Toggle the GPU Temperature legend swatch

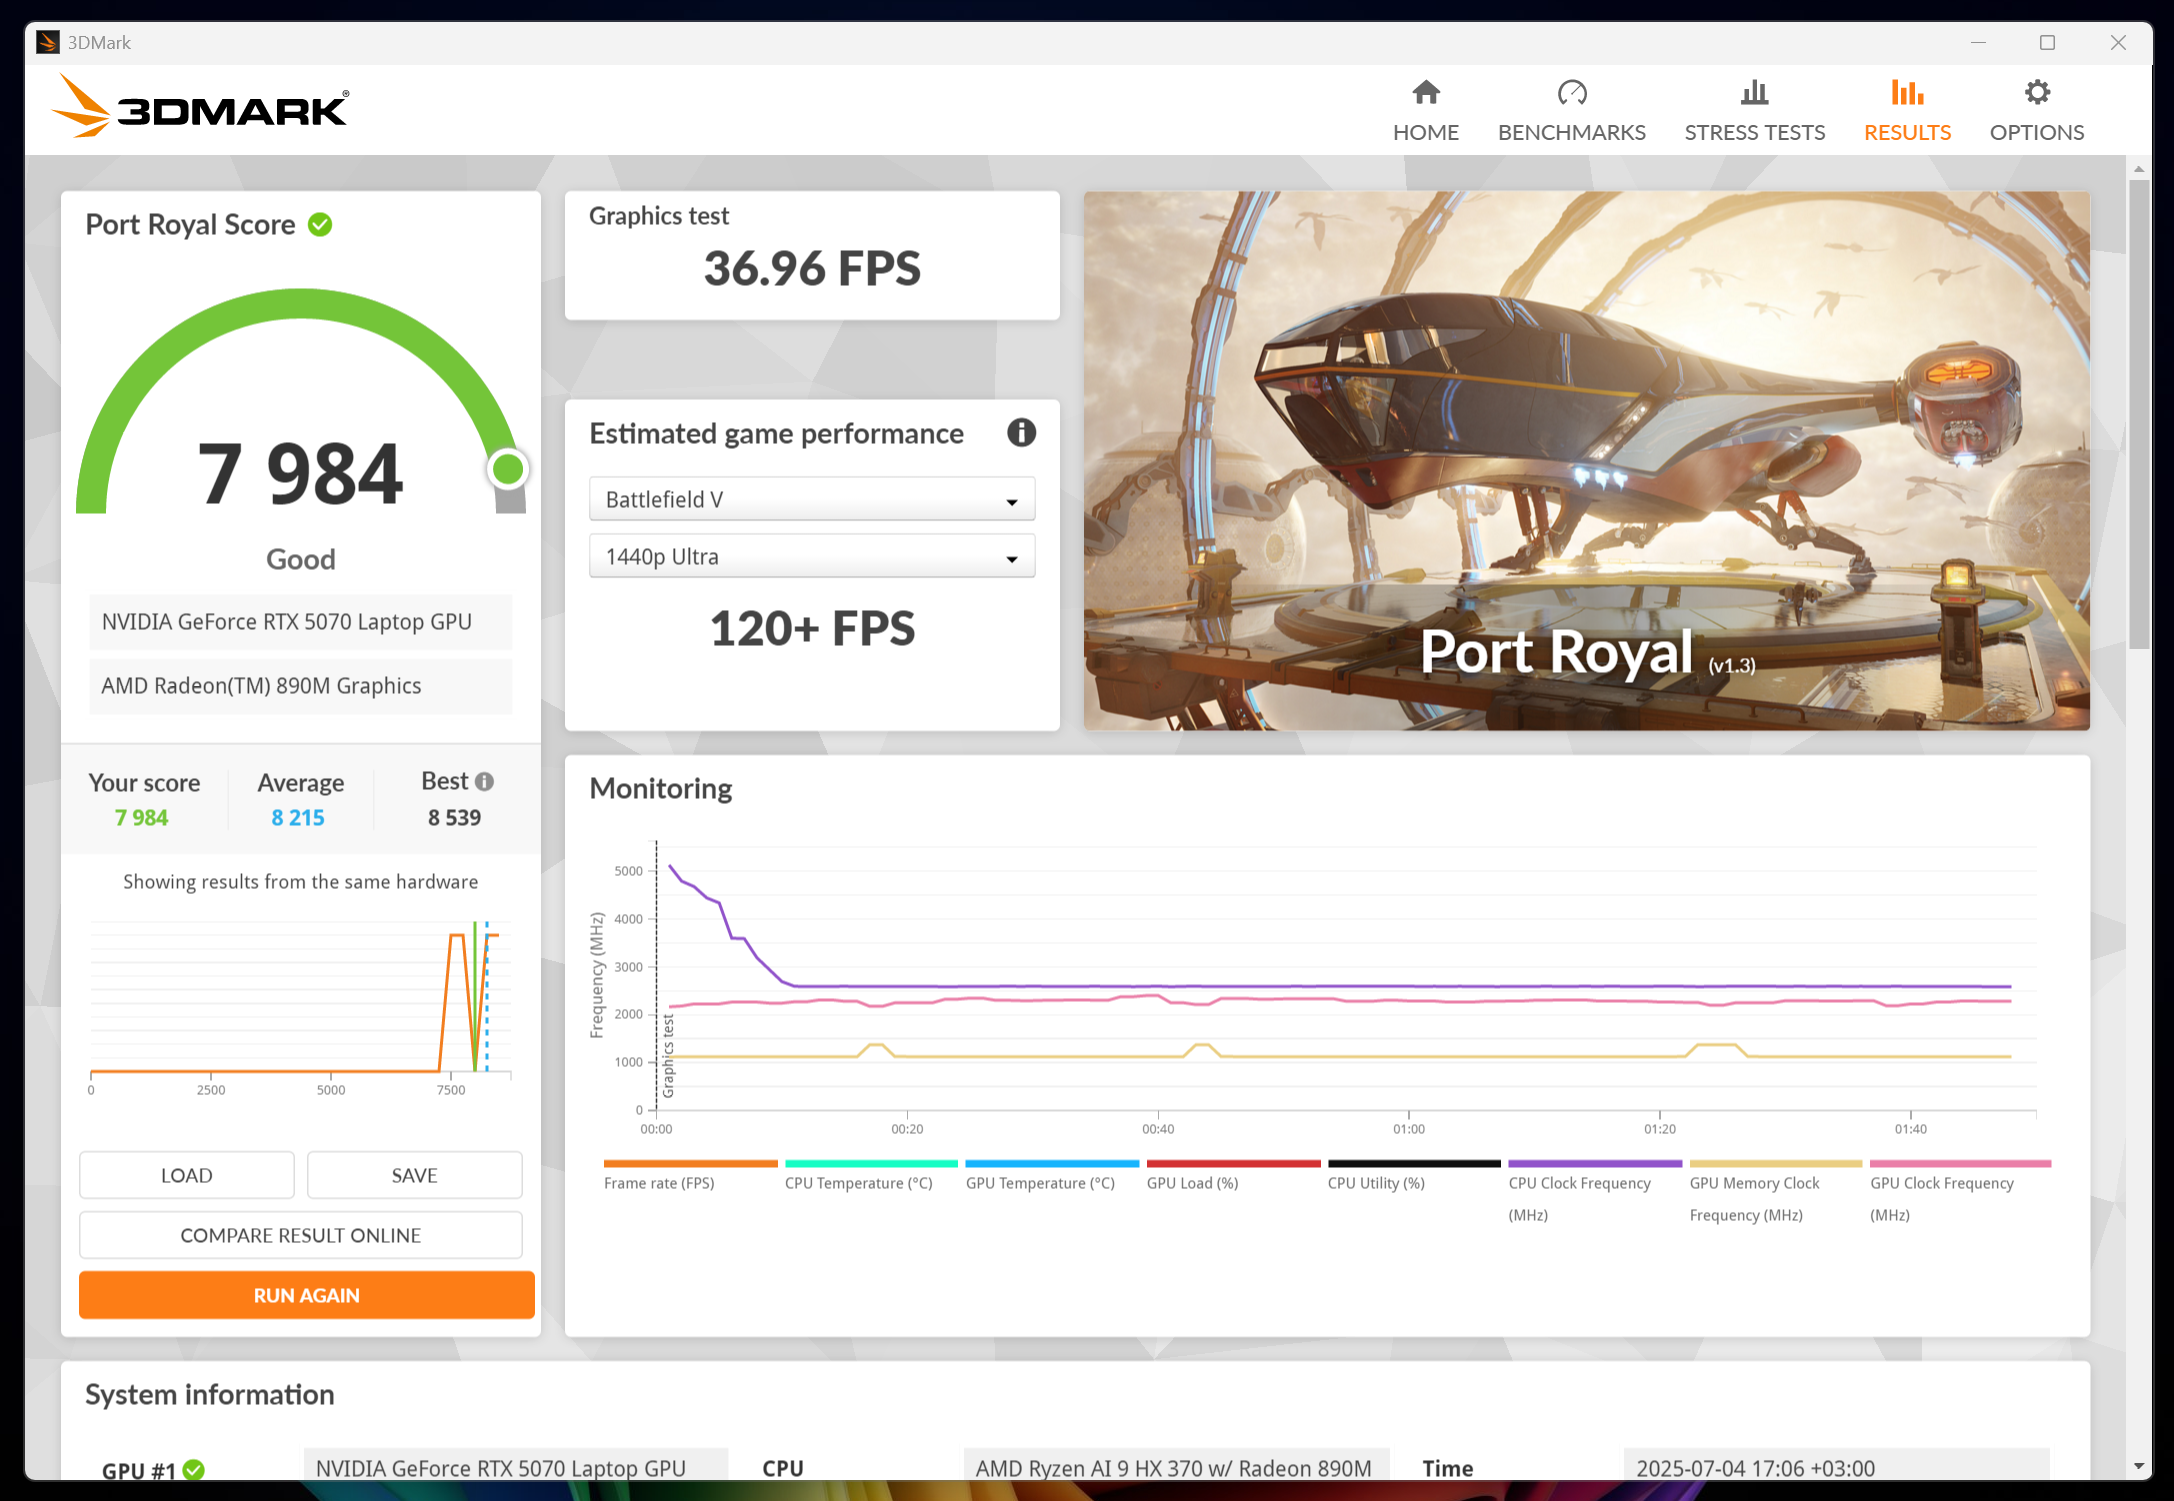pyautogui.click(x=1052, y=1163)
